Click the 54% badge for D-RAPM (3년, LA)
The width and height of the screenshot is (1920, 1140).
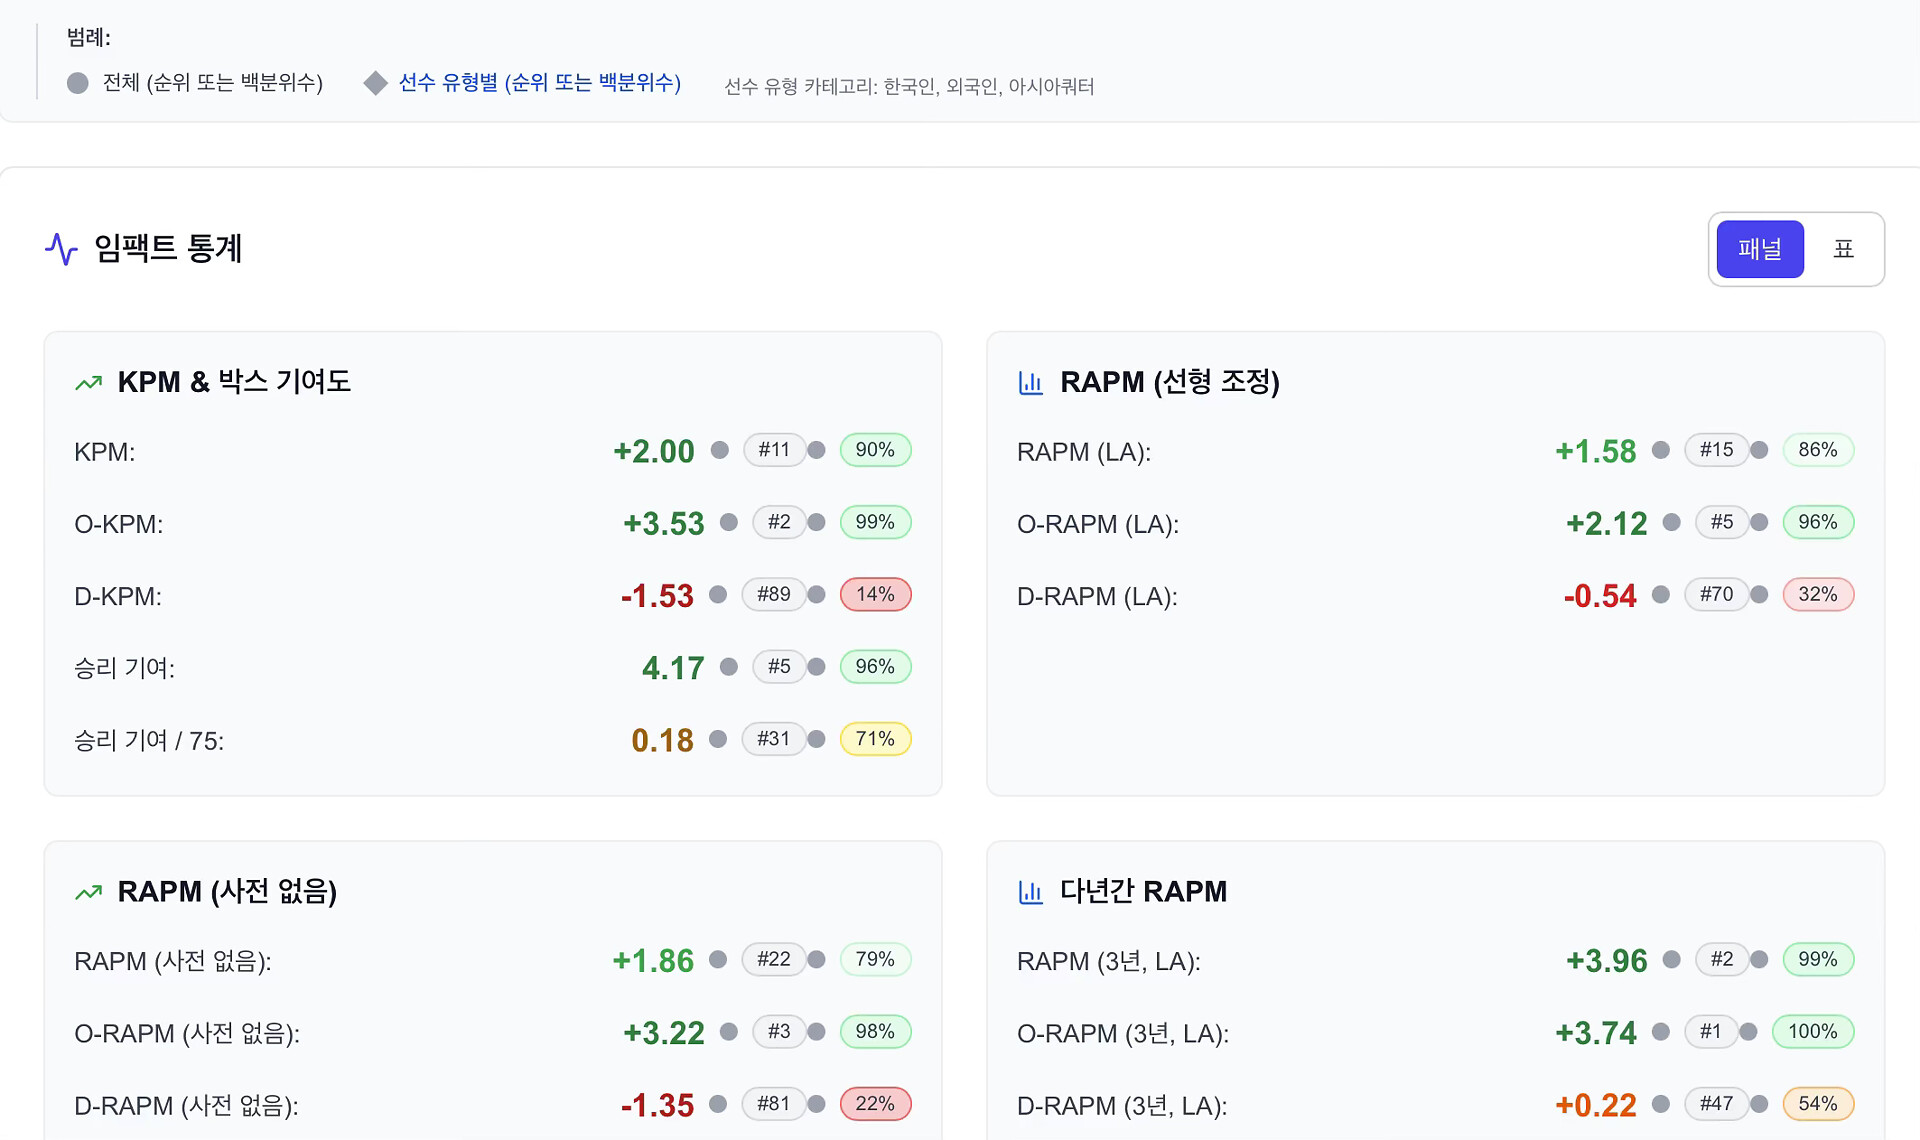[1817, 1104]
